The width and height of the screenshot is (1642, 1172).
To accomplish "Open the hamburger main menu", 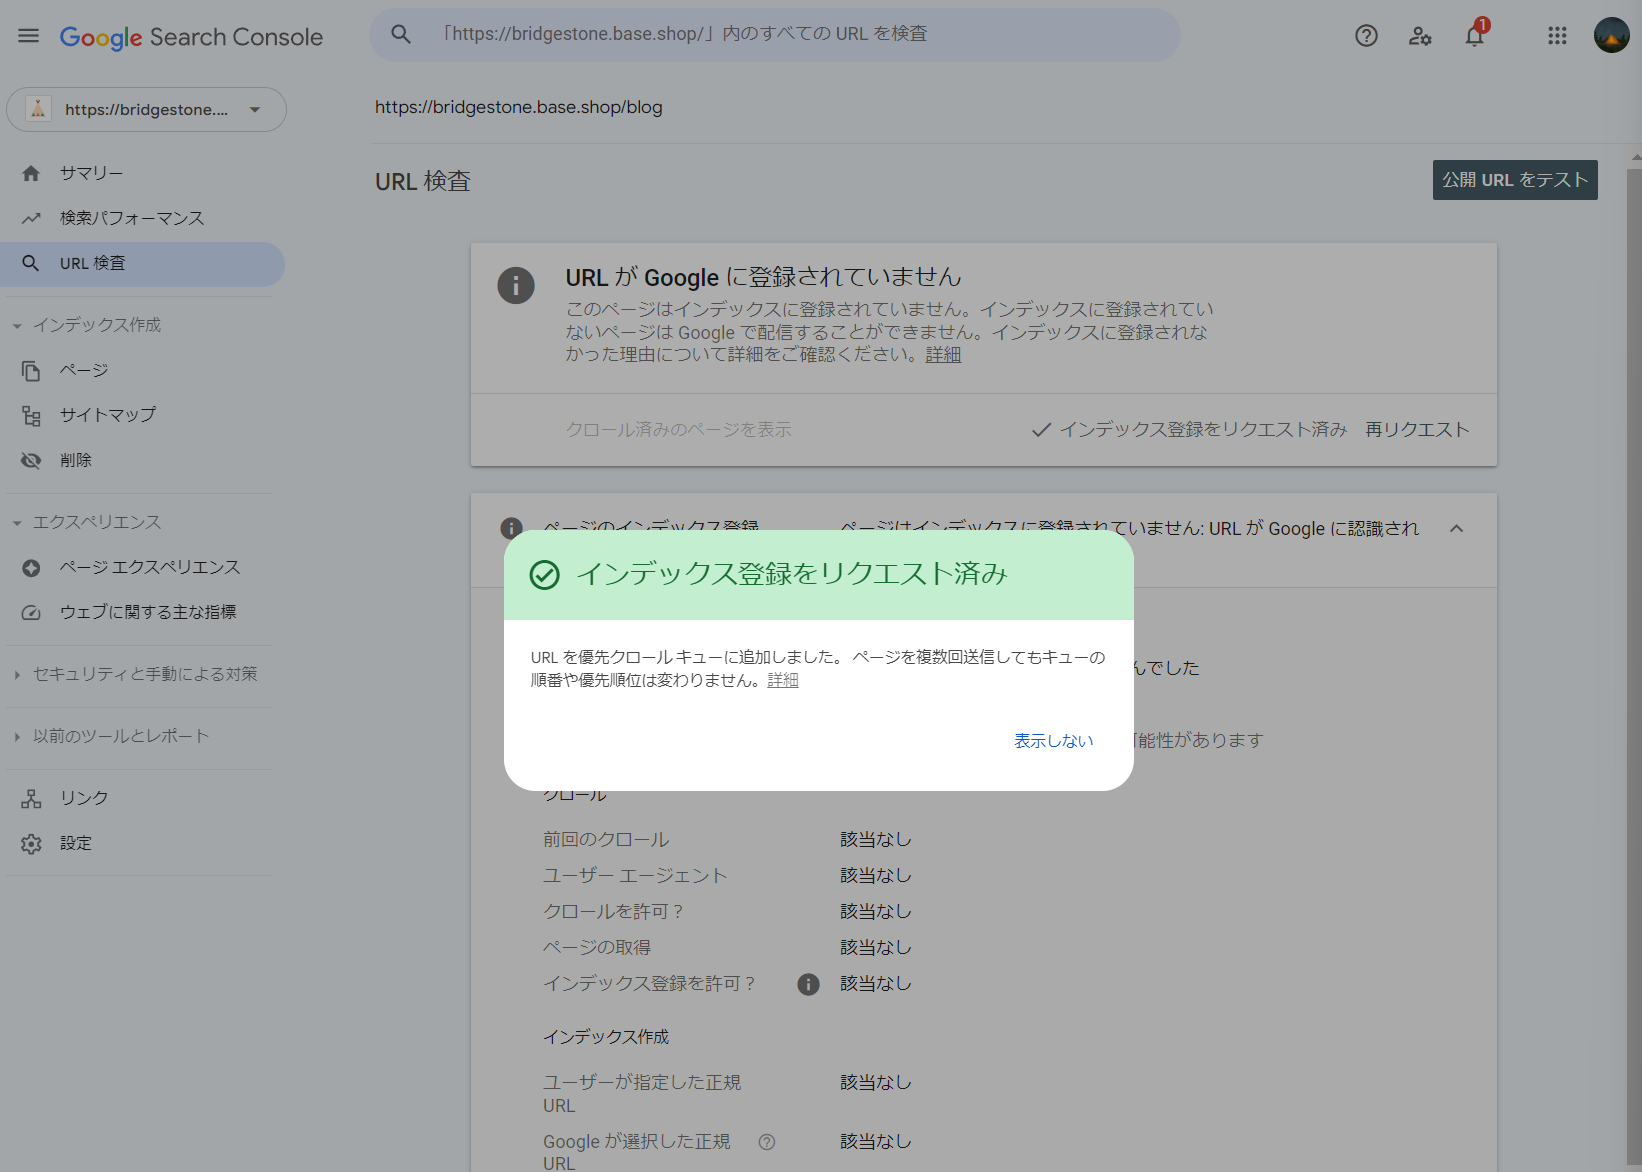I will click(x=29, y=36).
